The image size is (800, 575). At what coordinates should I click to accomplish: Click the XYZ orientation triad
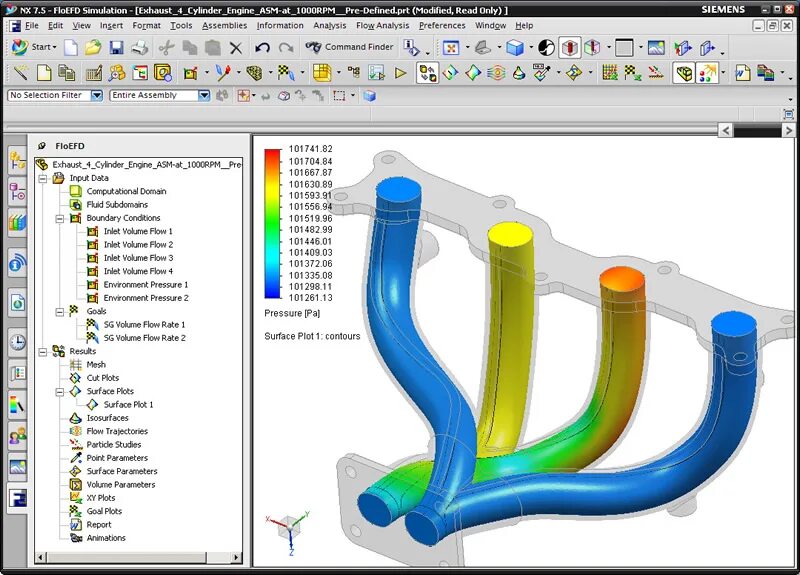click(x=288, y=532)
